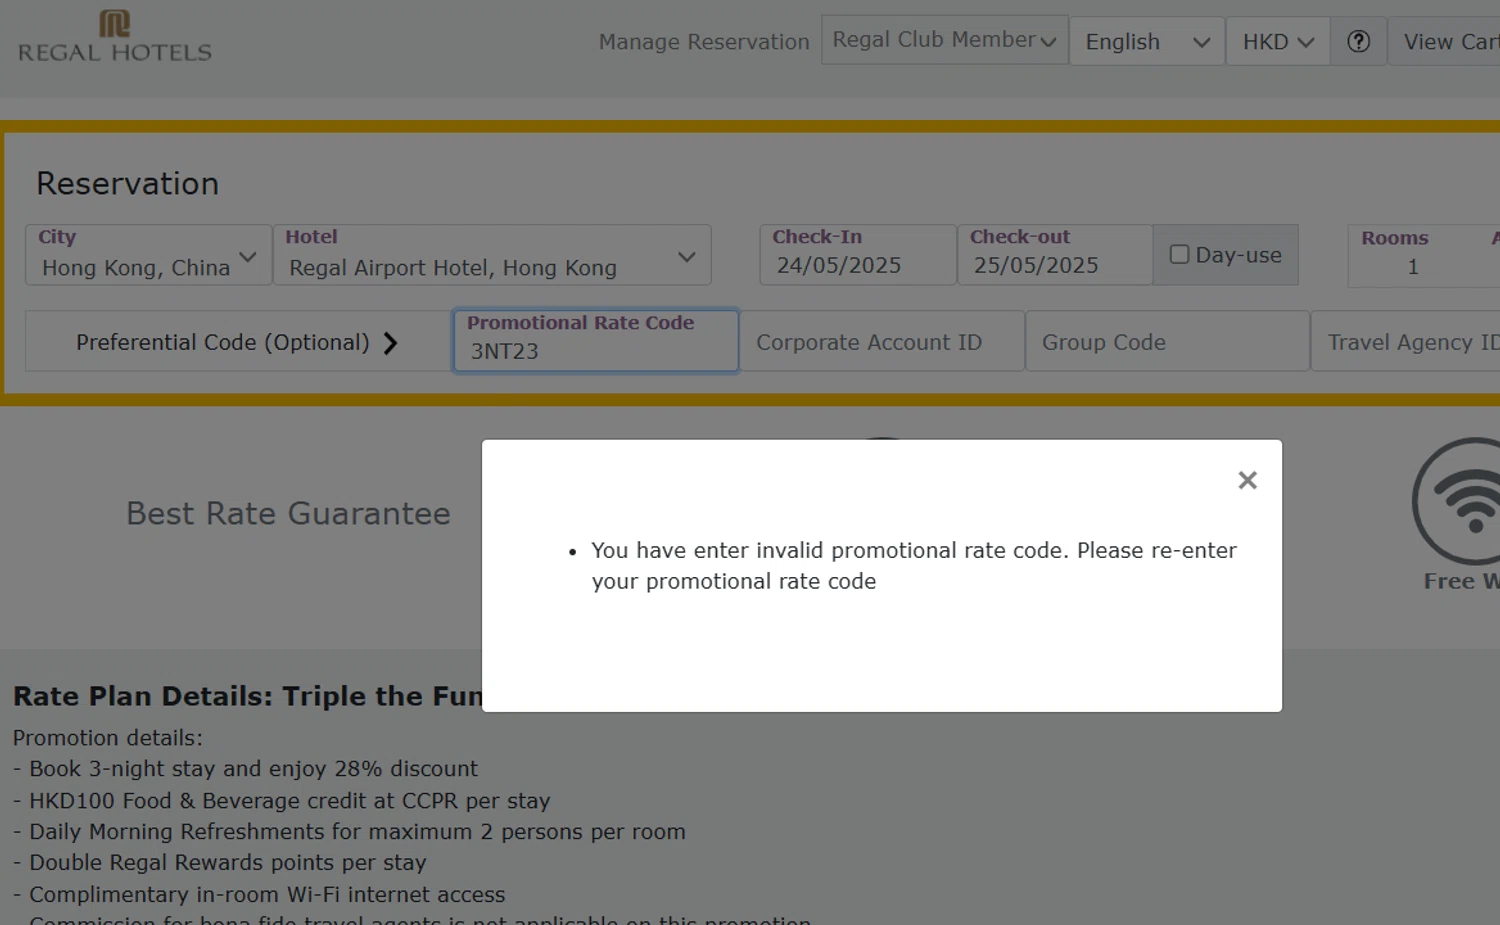
Task: Click 'Promotion details:' label
Action: 108,738
